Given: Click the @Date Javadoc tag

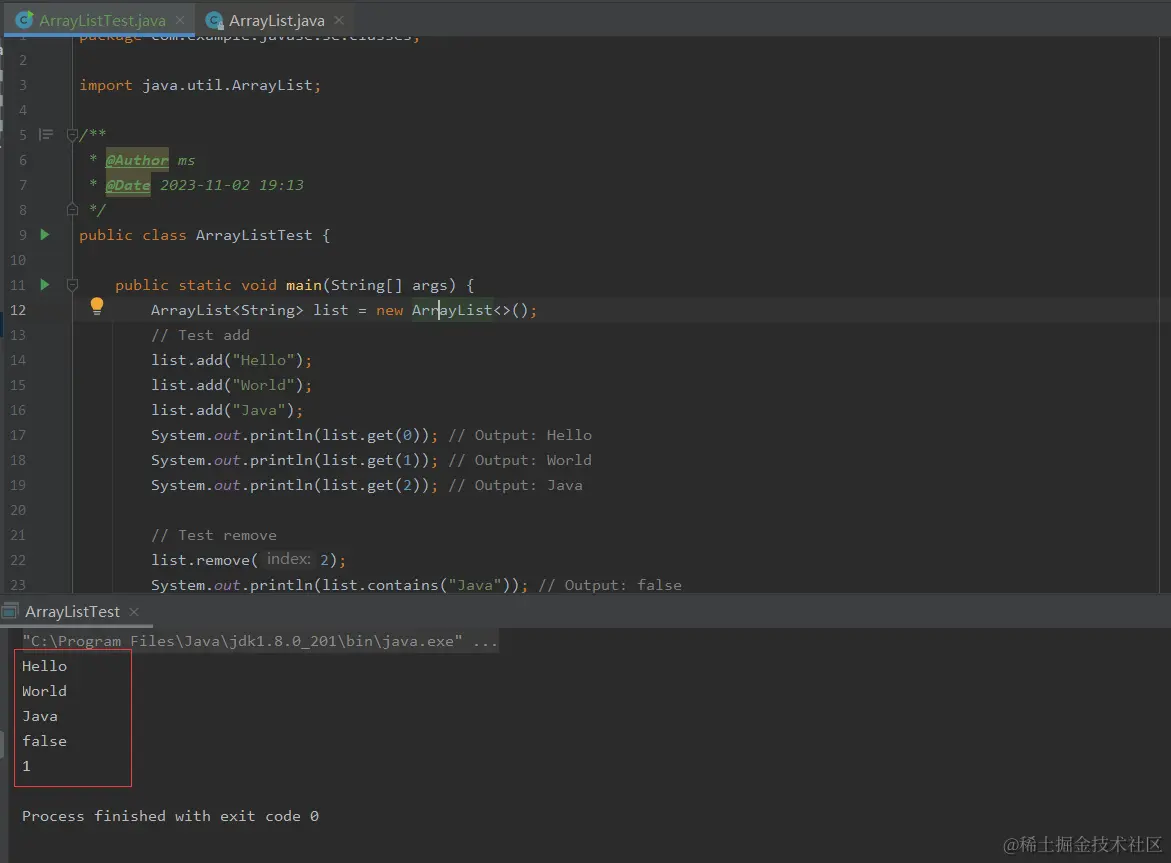Looking at the screenshot, I should [128, 185].
